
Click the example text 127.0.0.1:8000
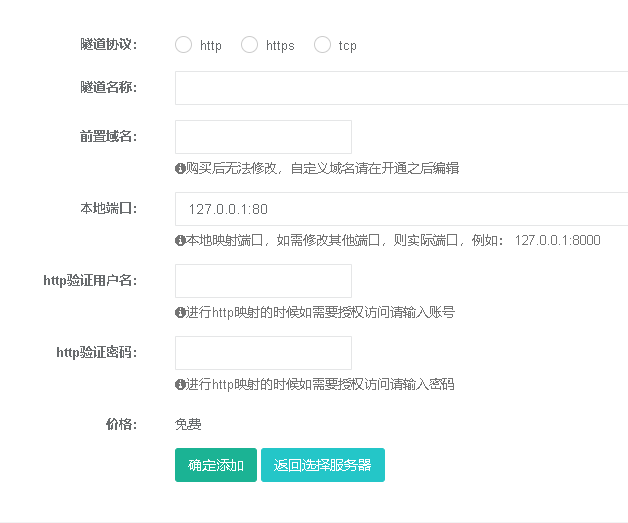(x=558, y=240)
